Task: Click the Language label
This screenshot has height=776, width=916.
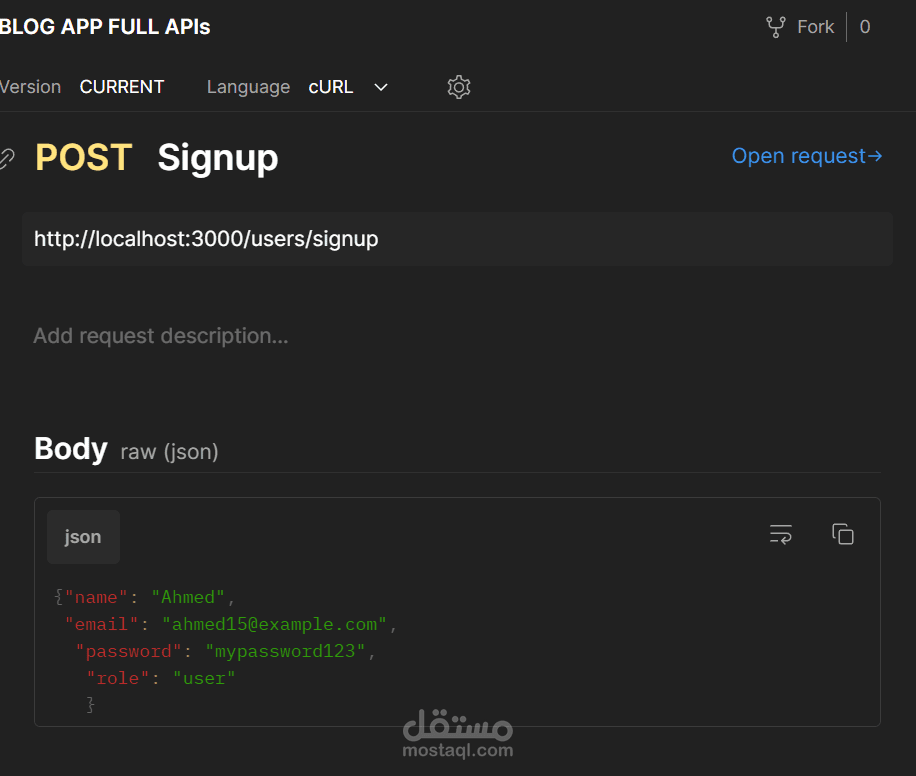Action: [248, 87]
